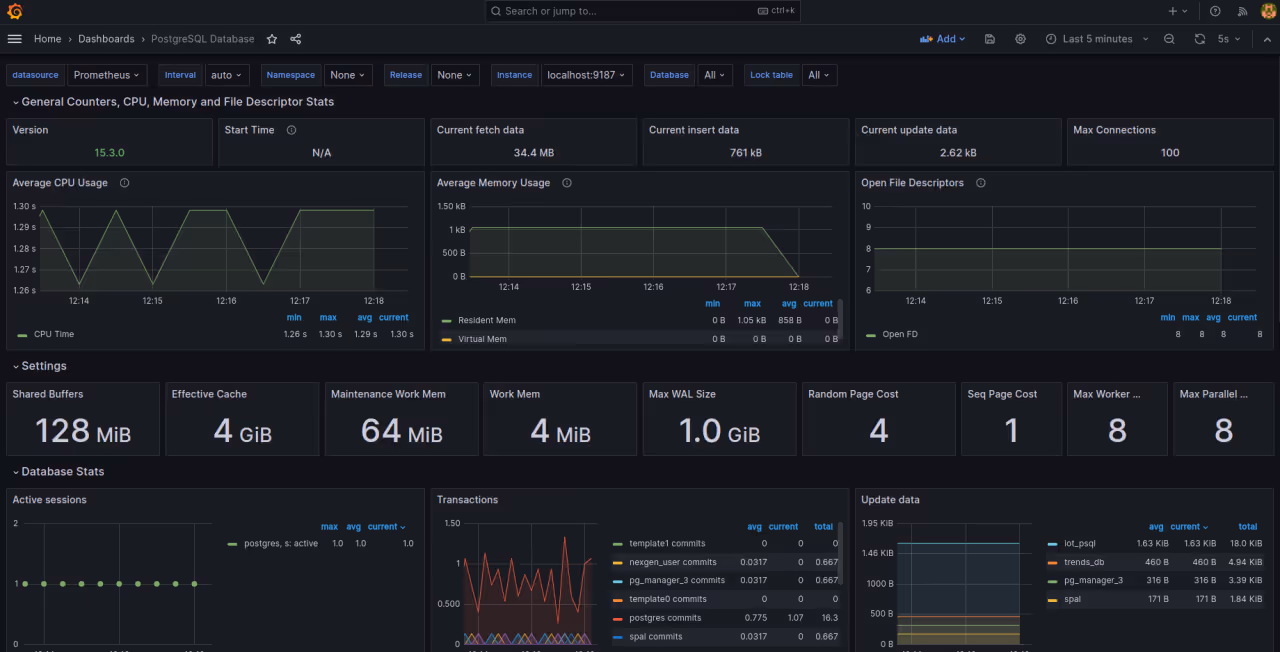Toggle Open FD series in legend
Screen dimensions: 1280x652
coord(900,334)
